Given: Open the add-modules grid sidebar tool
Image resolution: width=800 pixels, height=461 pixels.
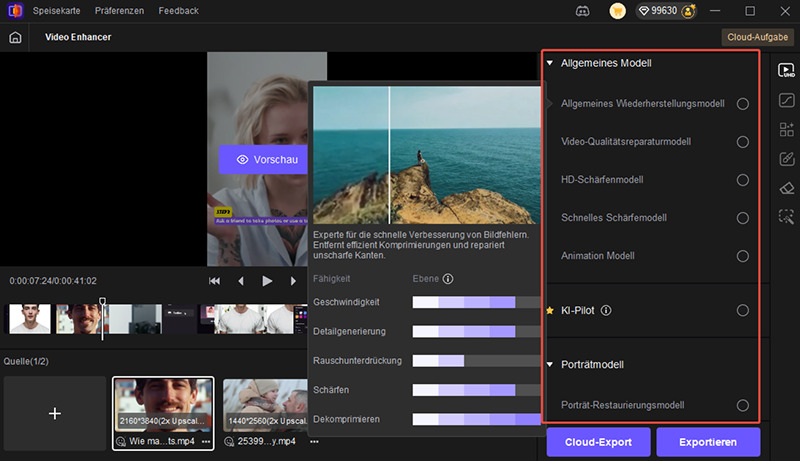Looking at the screenshot, I should 786,130.
